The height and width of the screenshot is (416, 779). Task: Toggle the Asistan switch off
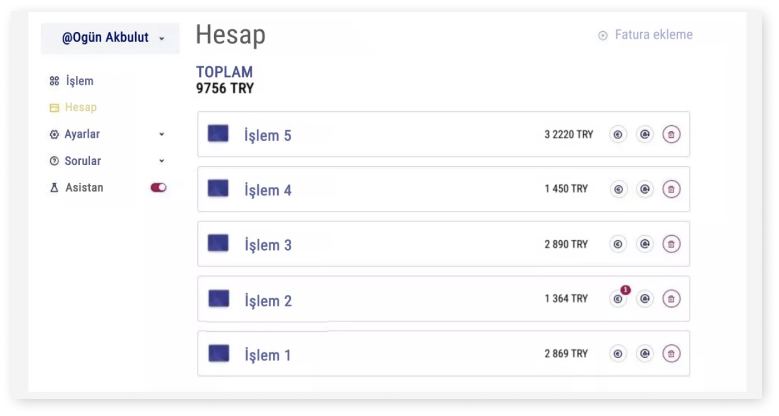tap(158, 187)
